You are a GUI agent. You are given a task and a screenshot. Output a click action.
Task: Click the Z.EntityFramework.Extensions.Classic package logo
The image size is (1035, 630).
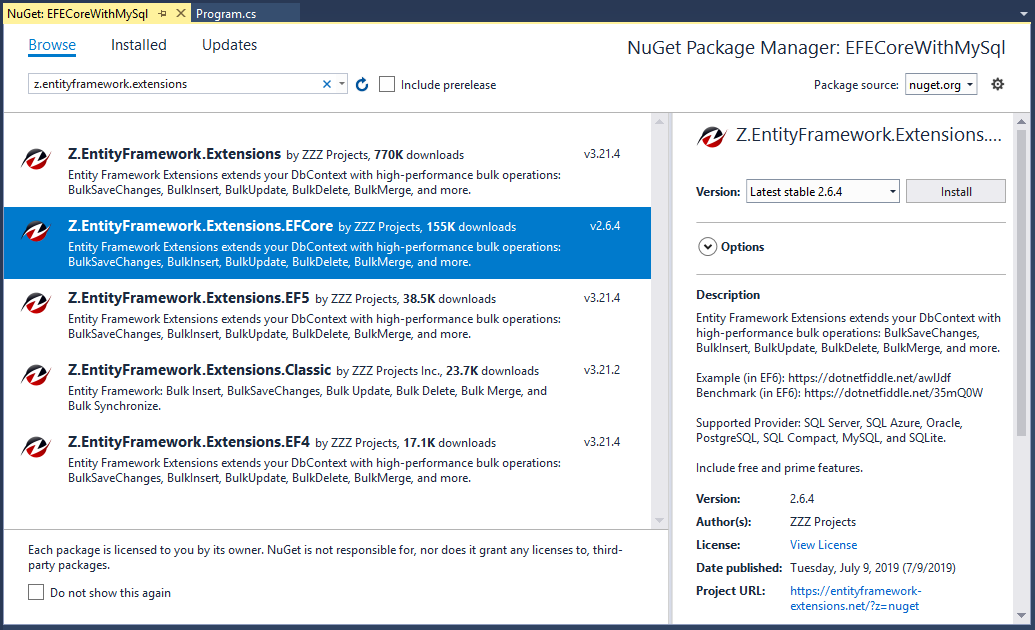36,375
